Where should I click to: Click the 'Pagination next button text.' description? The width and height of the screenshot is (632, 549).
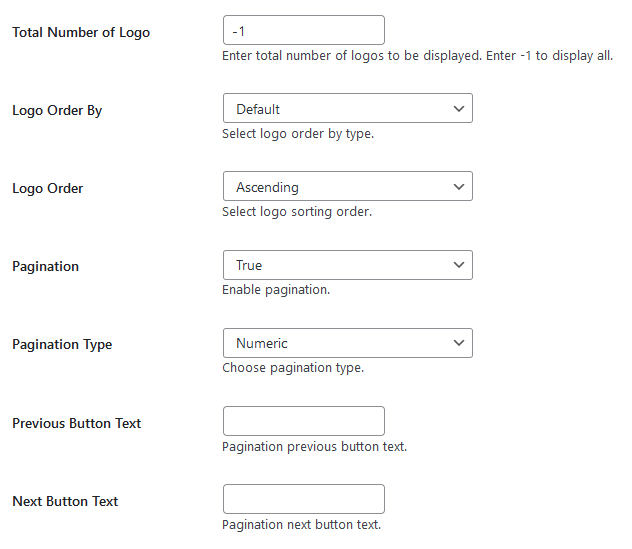click(x=301, y=524)
